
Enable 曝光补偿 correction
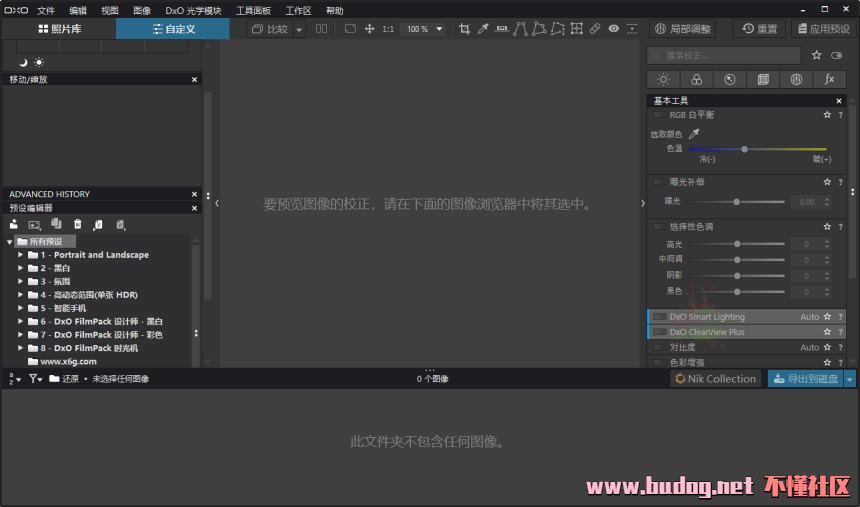click(659, 182)
